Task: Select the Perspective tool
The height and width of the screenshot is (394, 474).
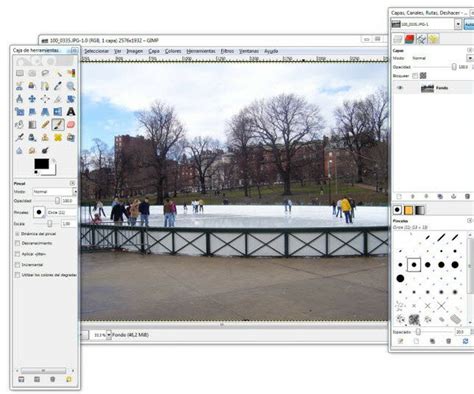Action: pyautogui.click(x=45, y=112)
